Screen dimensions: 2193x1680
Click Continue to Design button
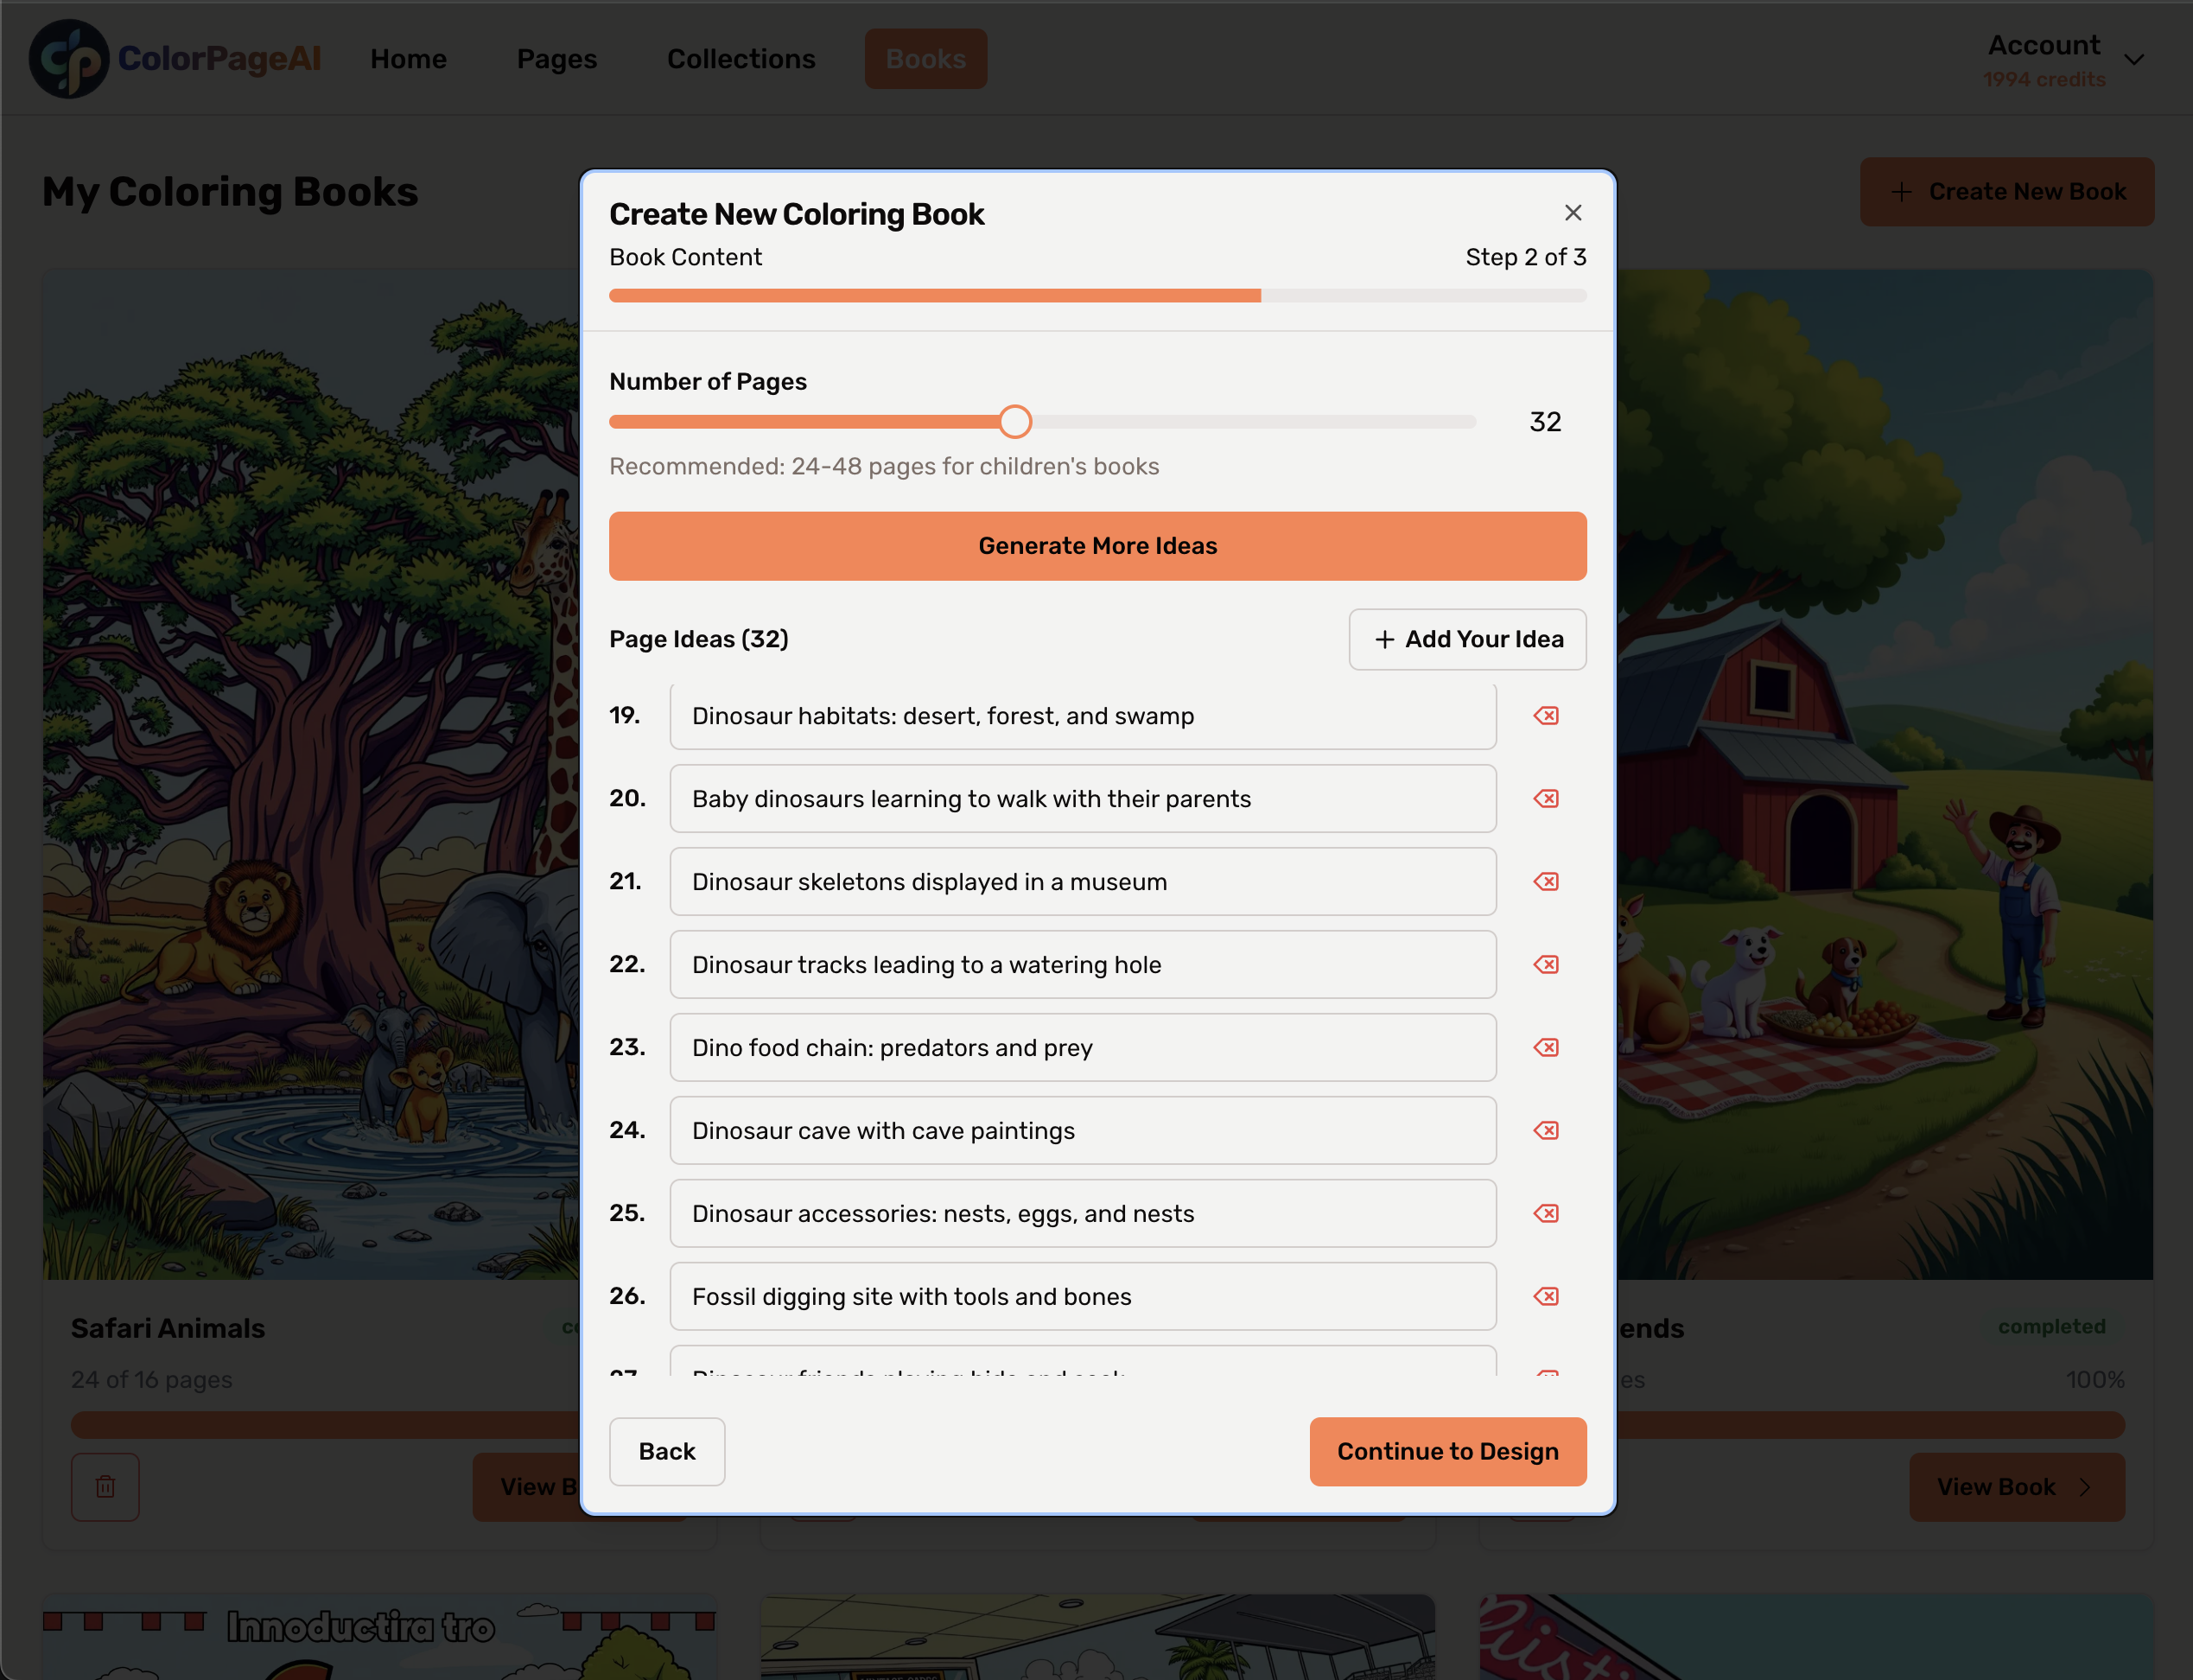point(1446,1451)
